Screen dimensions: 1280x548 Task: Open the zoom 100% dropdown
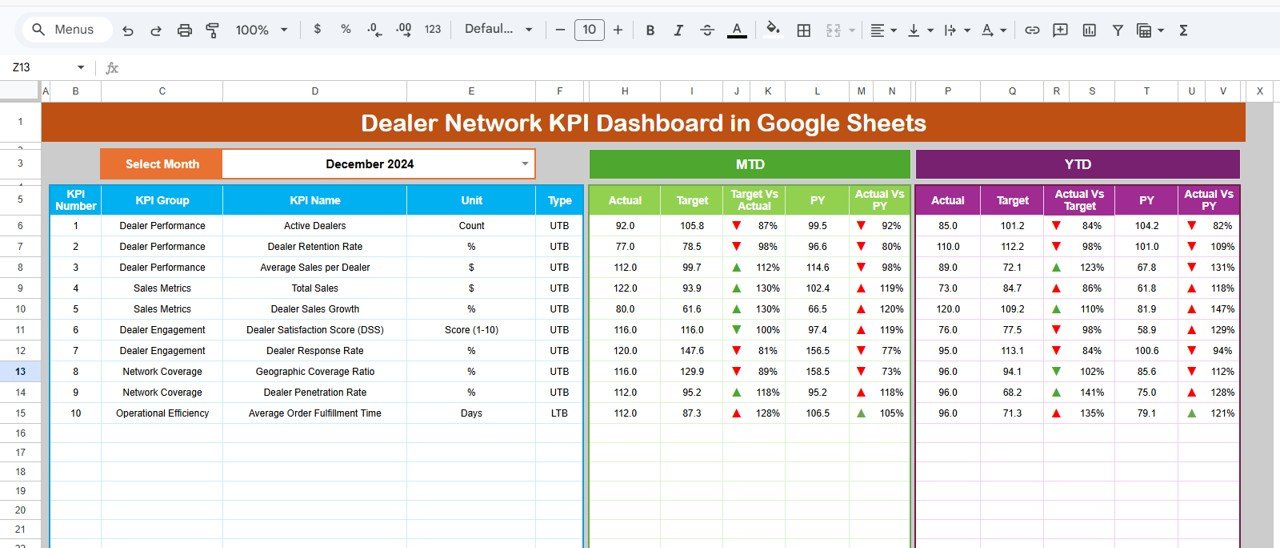(260, 30)
